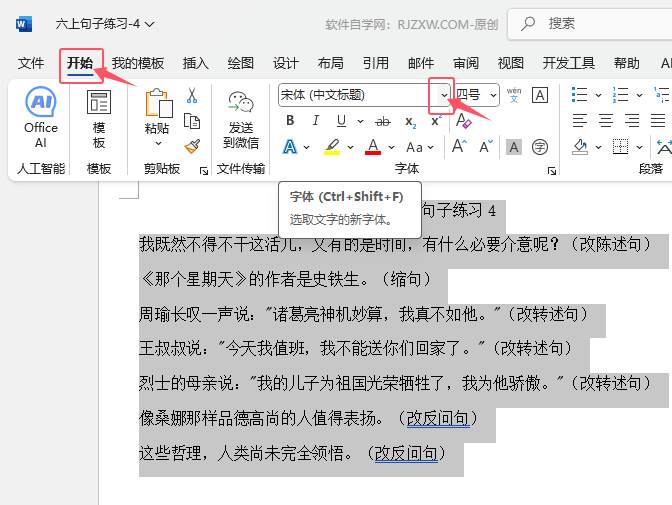The image size is (672, 505).
Task: Apply paragraph shading bucket icon
Action: 580,147
